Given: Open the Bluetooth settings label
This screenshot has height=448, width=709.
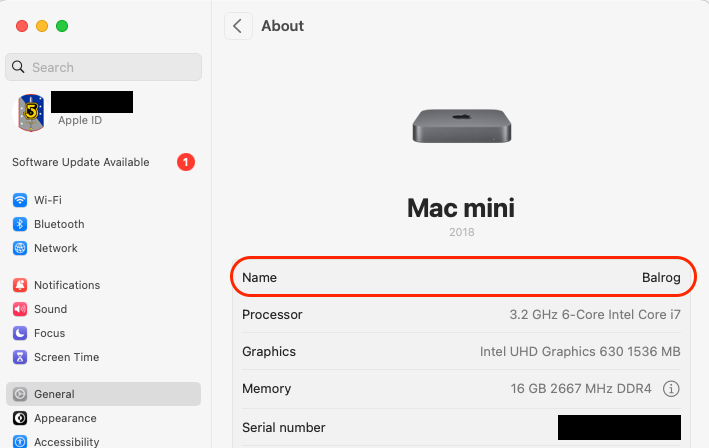Looking at the screenshot, I should click(59, 224).
